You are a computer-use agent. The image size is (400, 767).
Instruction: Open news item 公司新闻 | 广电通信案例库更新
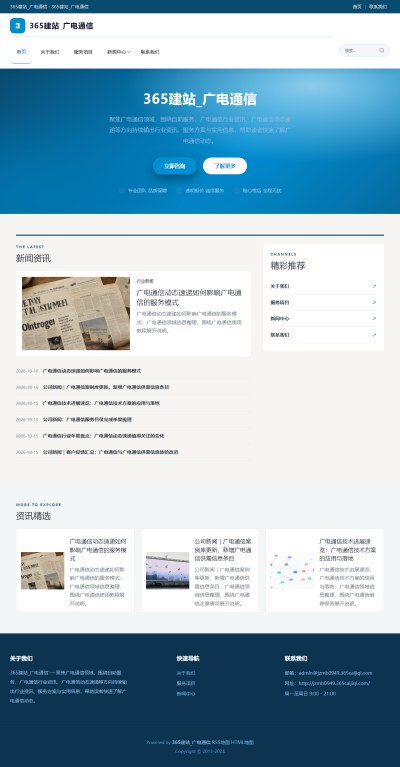pos(106,387)
